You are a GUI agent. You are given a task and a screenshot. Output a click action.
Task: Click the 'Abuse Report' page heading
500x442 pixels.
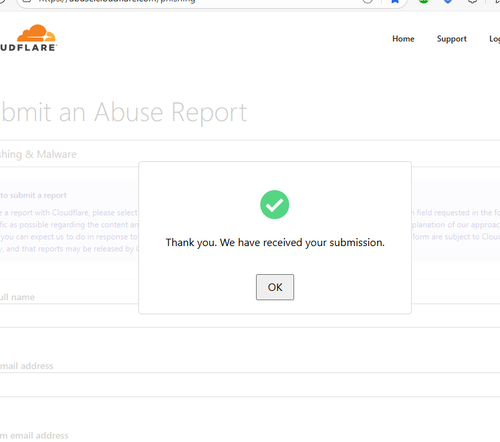(170, 113)
